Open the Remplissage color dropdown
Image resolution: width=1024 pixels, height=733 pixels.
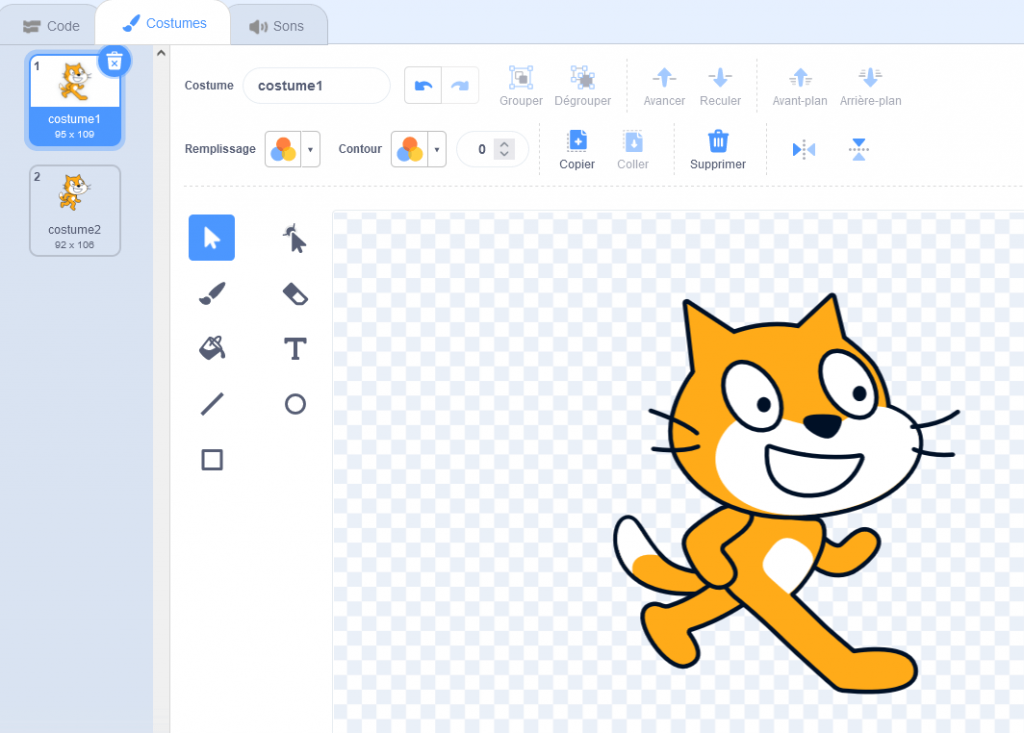pos(311,148)
